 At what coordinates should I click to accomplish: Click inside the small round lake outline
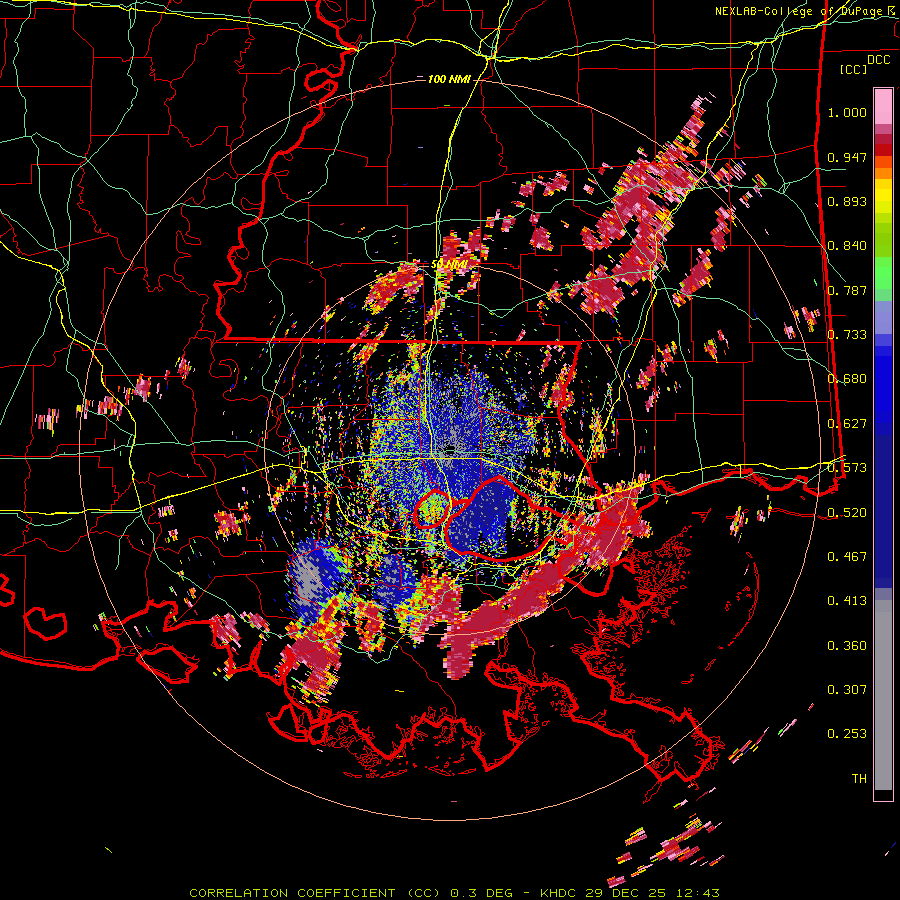[432, 509]
